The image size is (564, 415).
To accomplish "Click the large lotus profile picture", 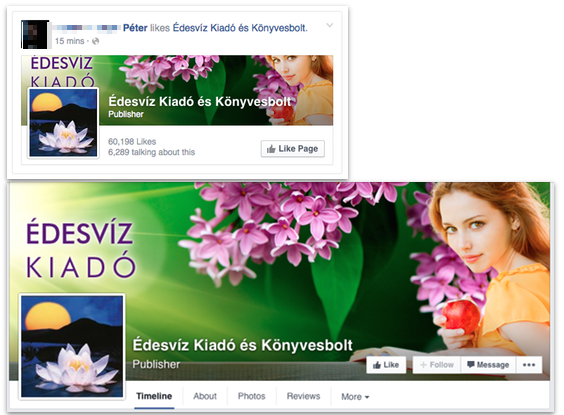I will [x=72, y=346].
